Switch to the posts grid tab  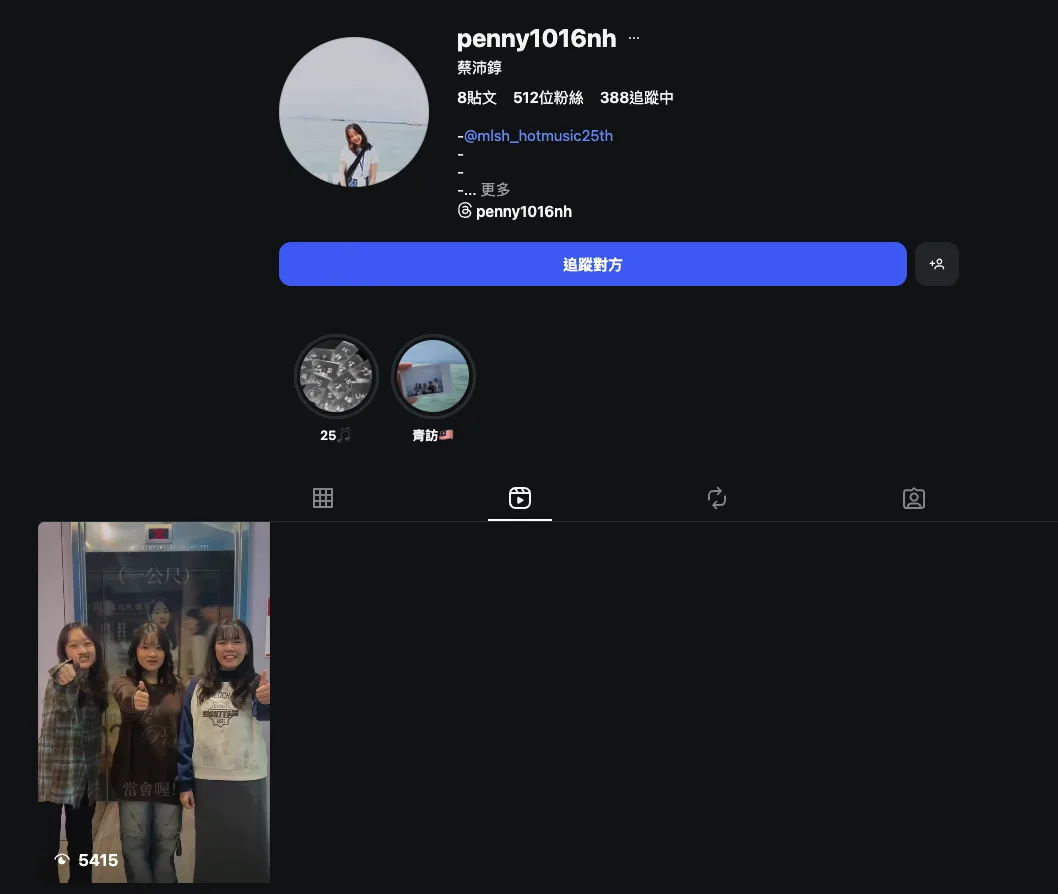(322, 498)
